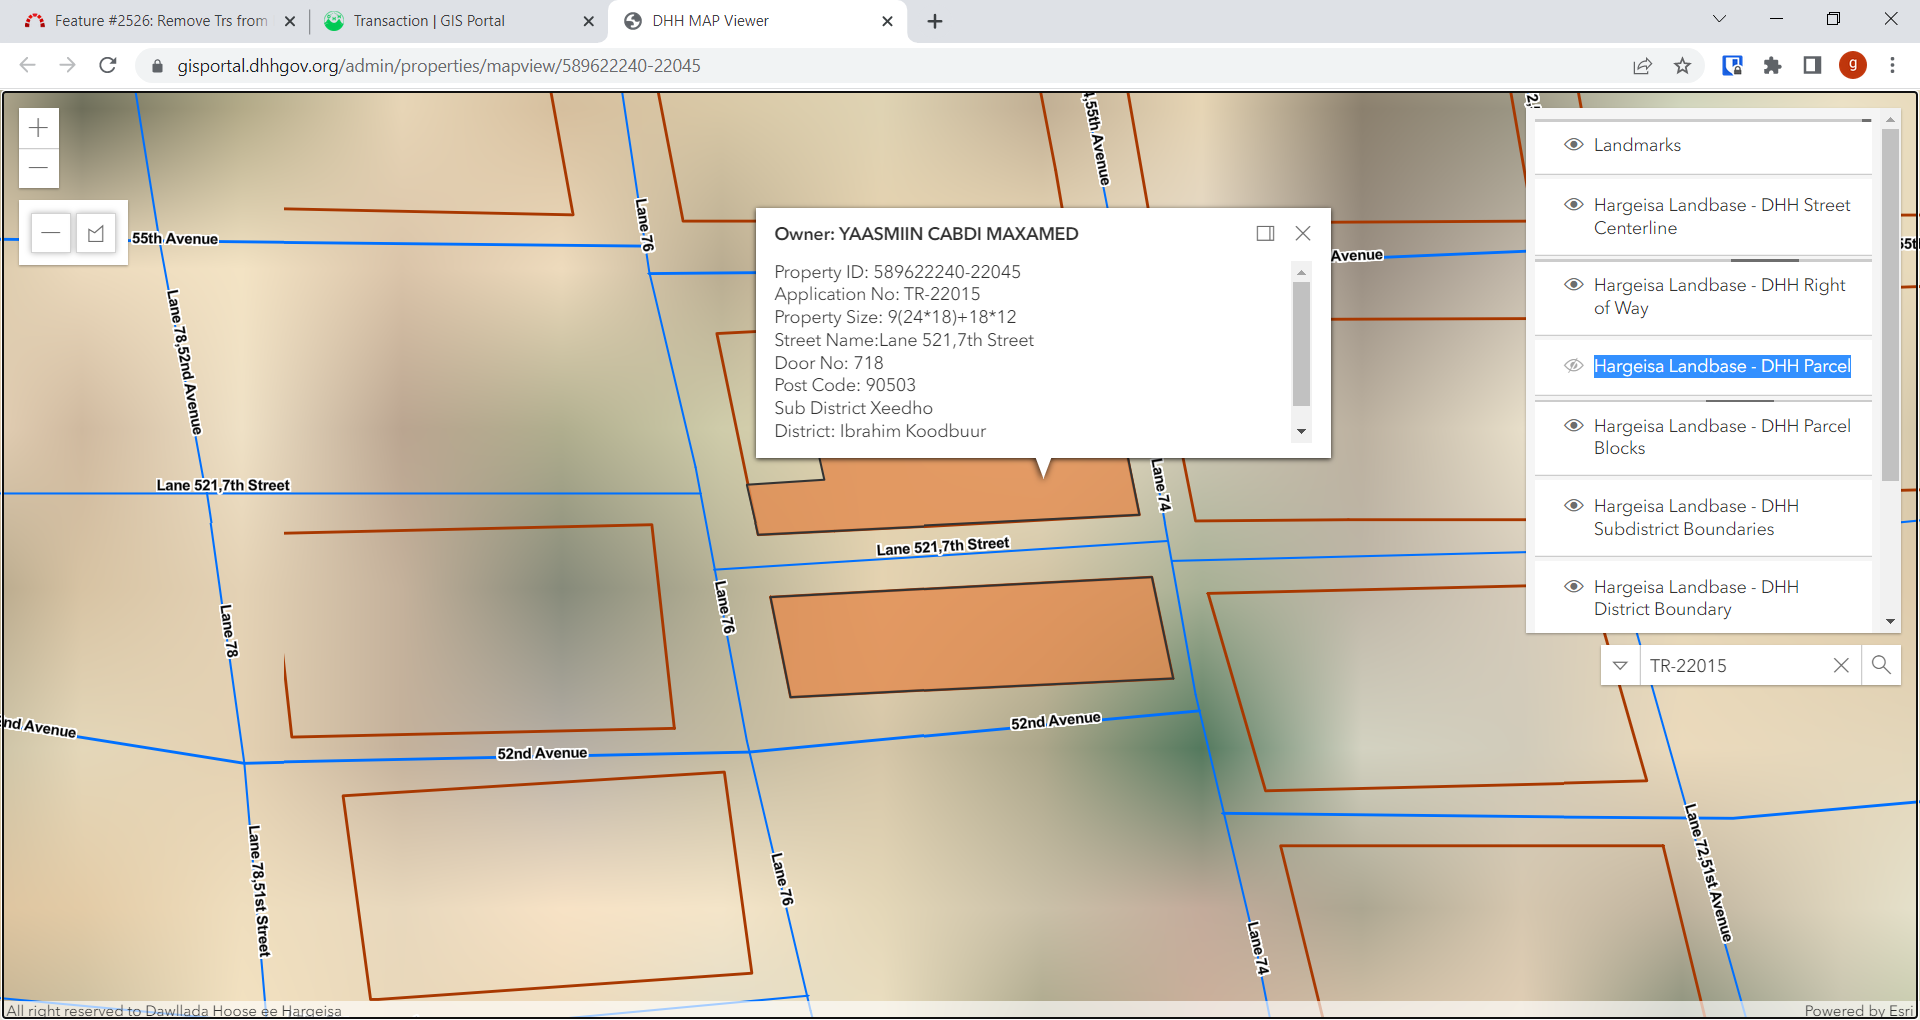This screenshot has width=1920, height=1020.
Task: Select the area measurement tool
Action: coord(96,233)
